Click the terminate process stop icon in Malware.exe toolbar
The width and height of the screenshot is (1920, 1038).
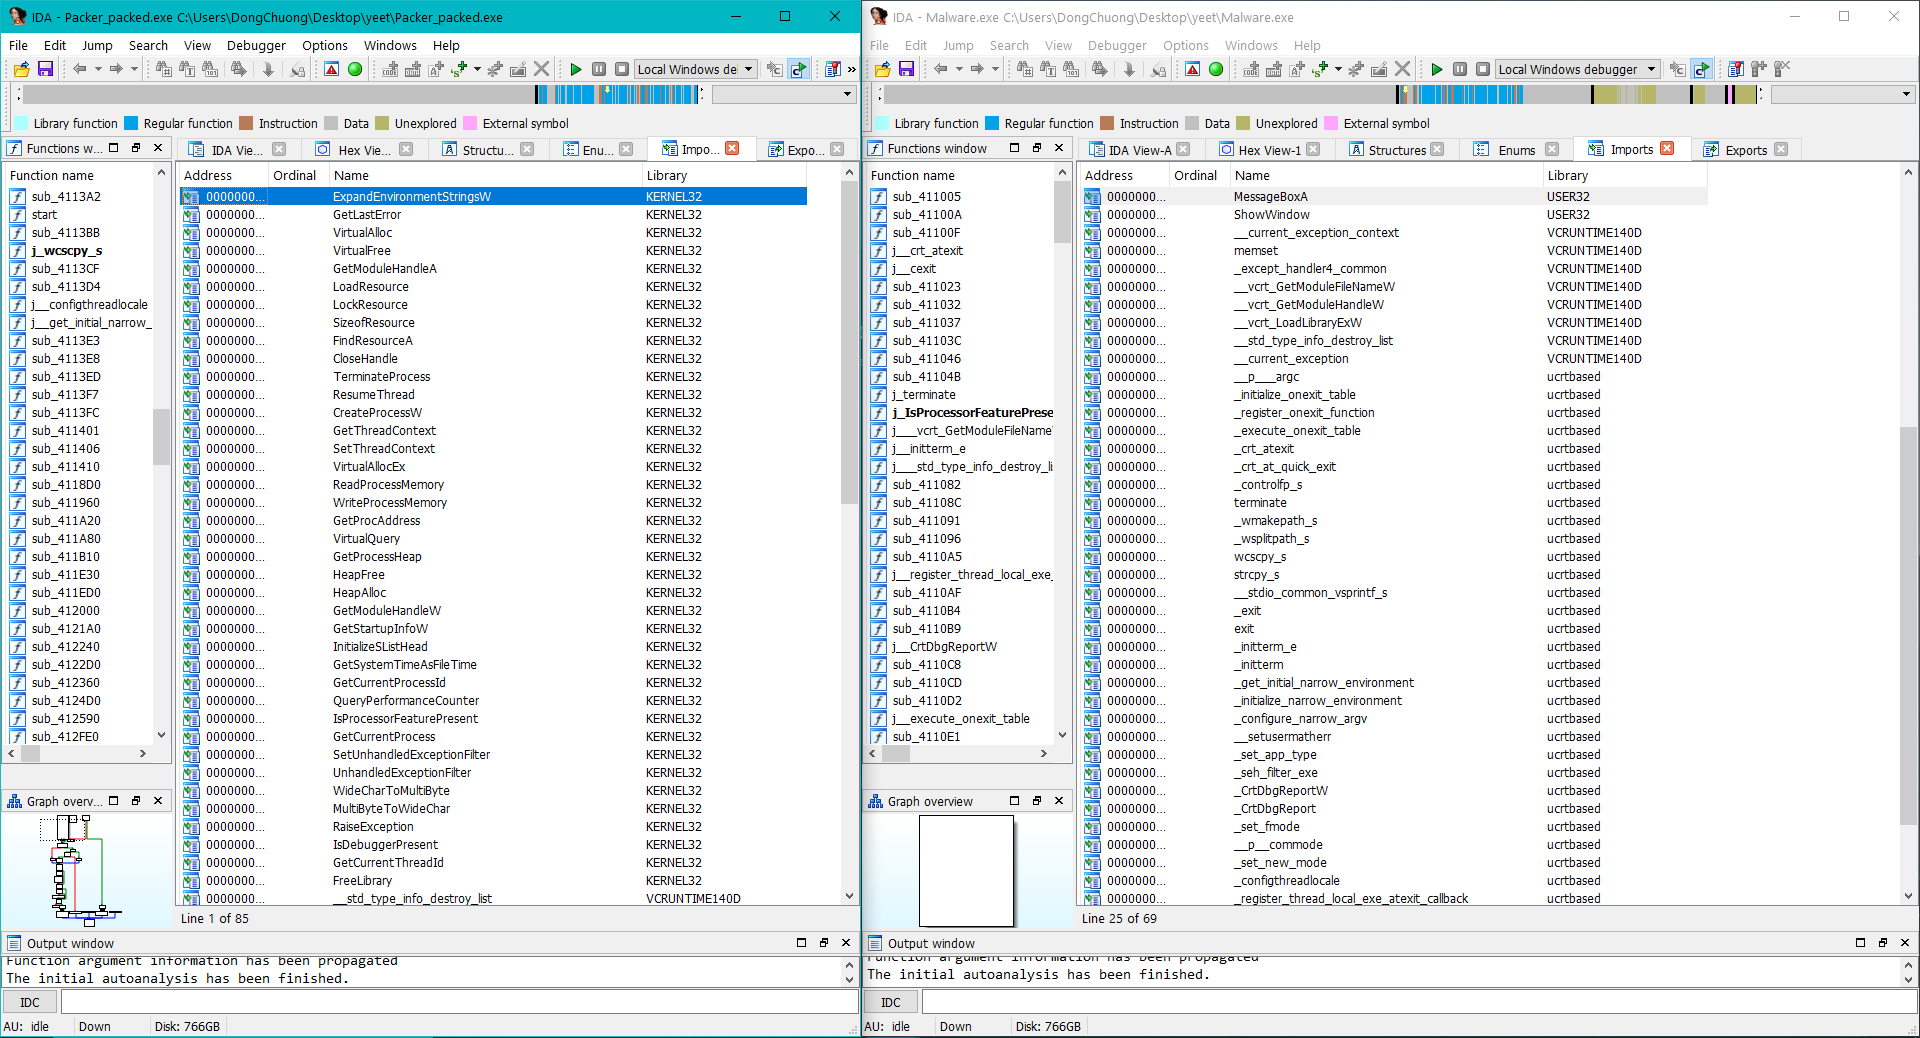coord(1483,69)
